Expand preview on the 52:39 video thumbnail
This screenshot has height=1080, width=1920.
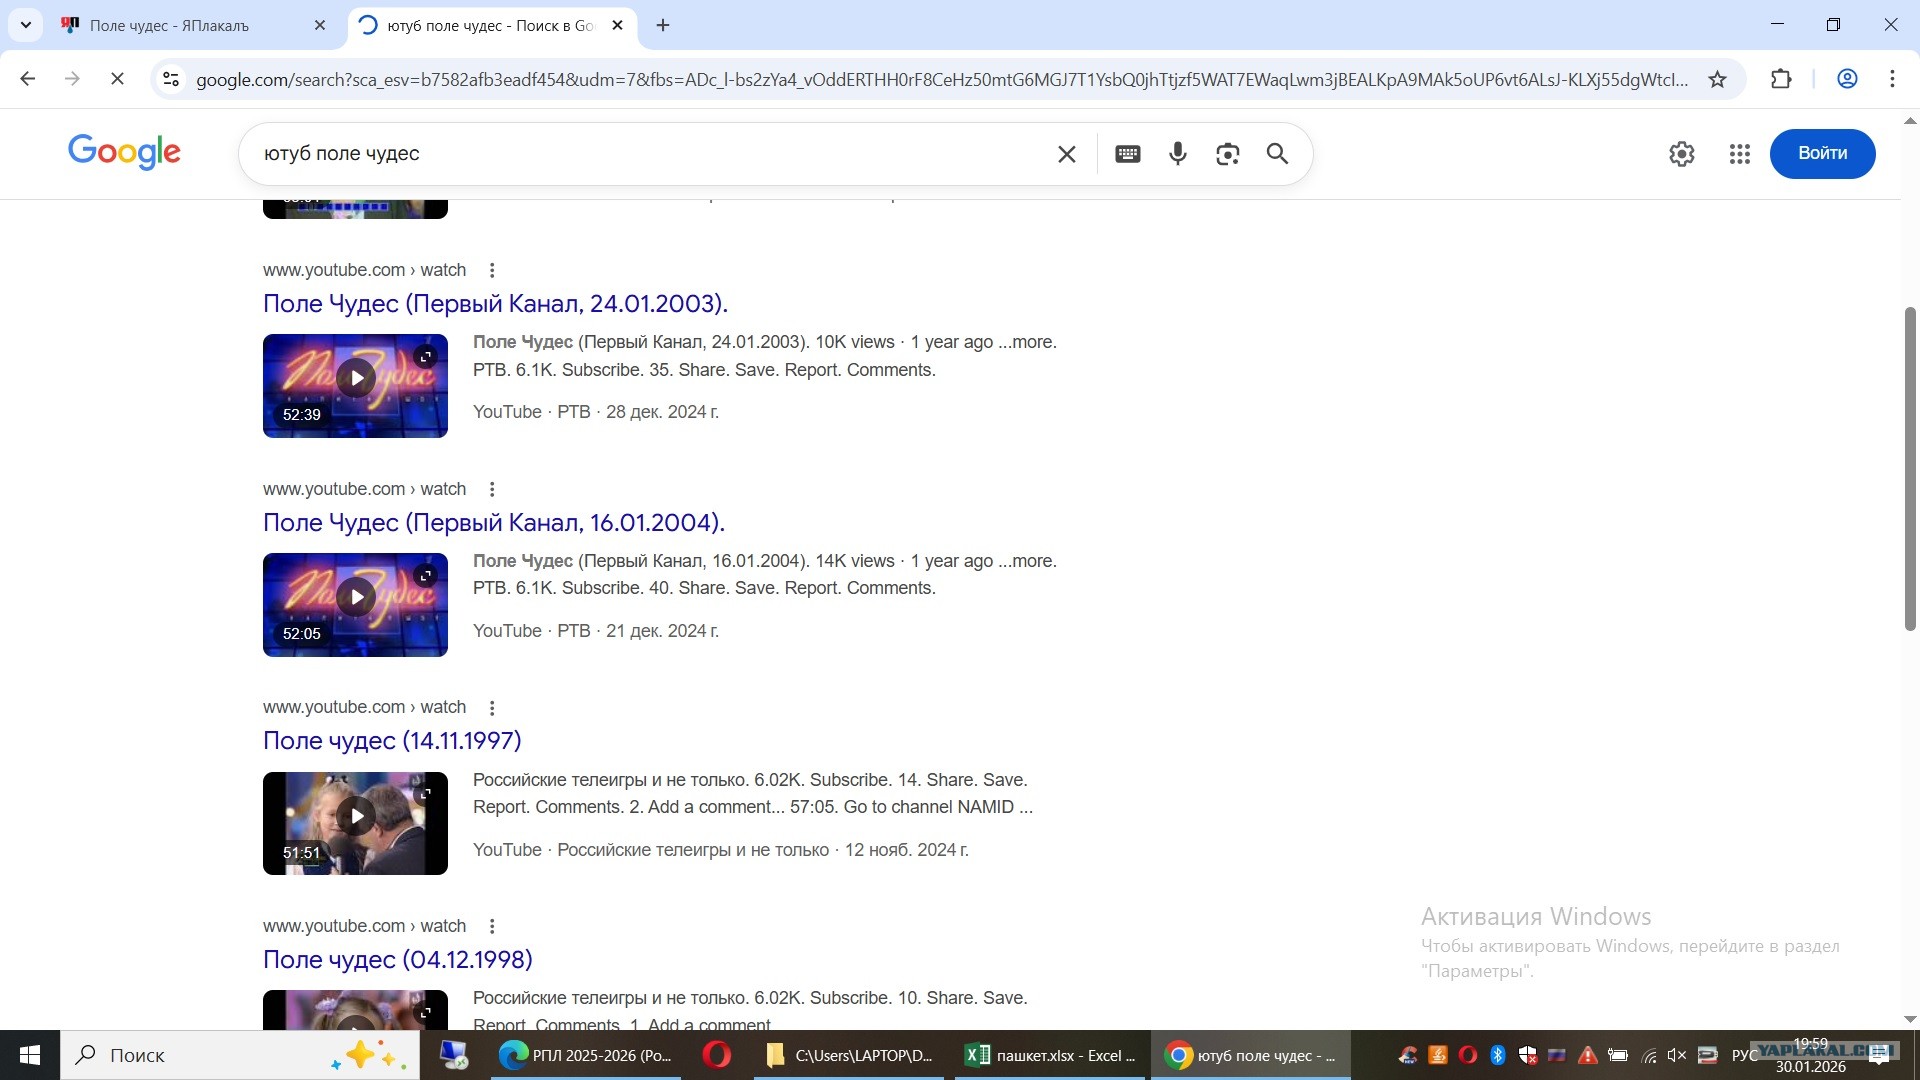[x=426, y=356]
